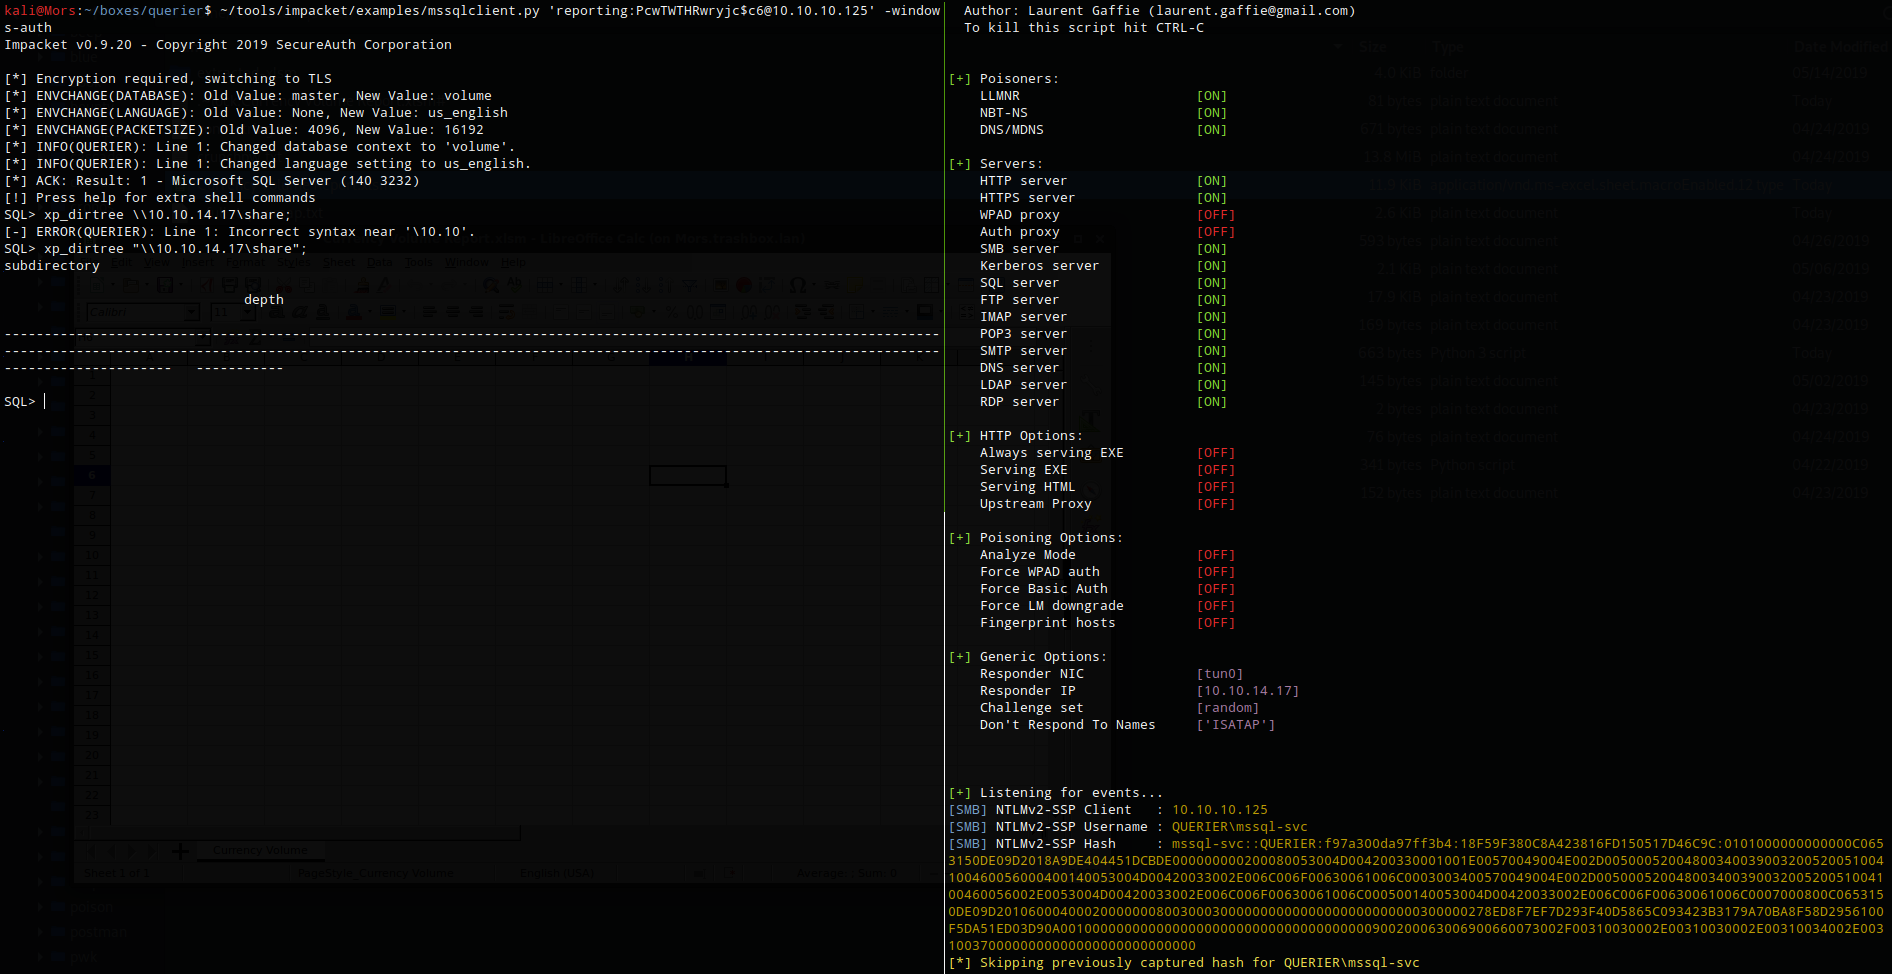
Task: Click the 'Poisoning Options:' section heading
Action: click(x=1051, y=538)
